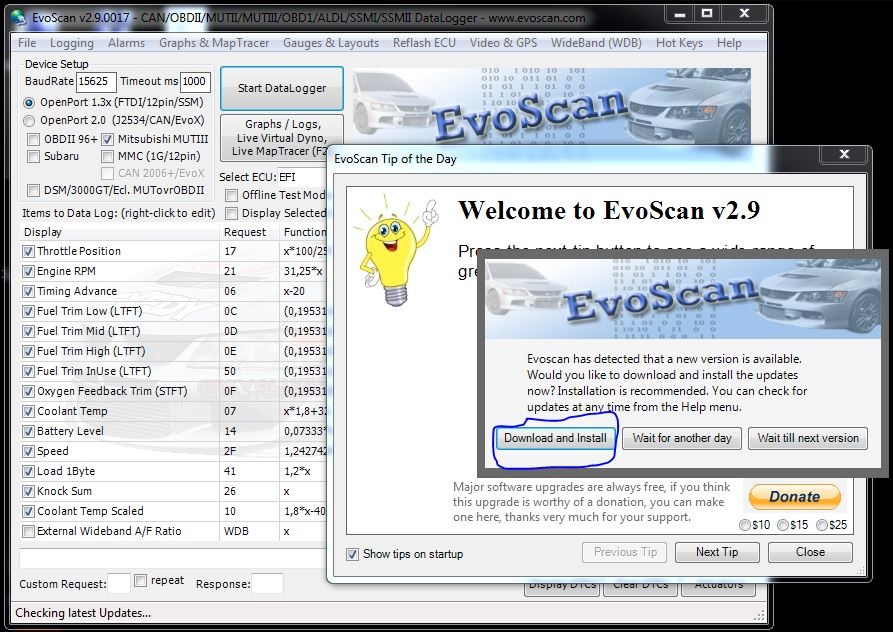
Task: Uncheck Knock Sum data item
Action: (28, 491)
